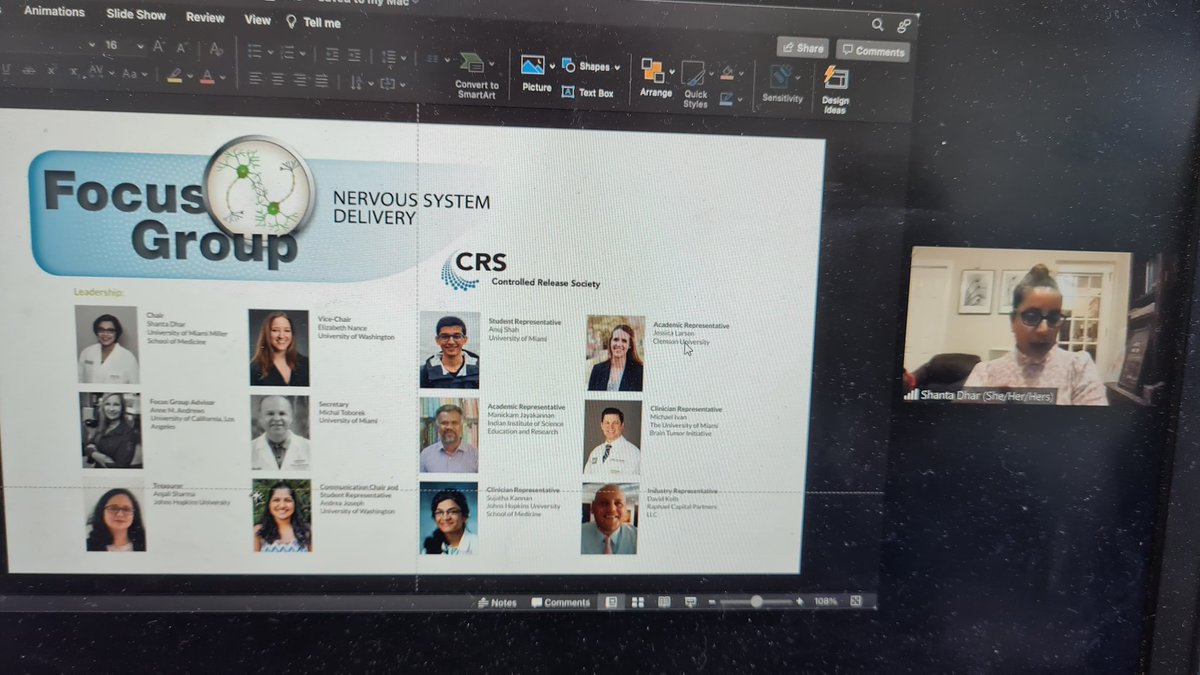Viewport: 1200px width, 675px height.
Task: Click the columns icon
Action: (x=433, y=59)
